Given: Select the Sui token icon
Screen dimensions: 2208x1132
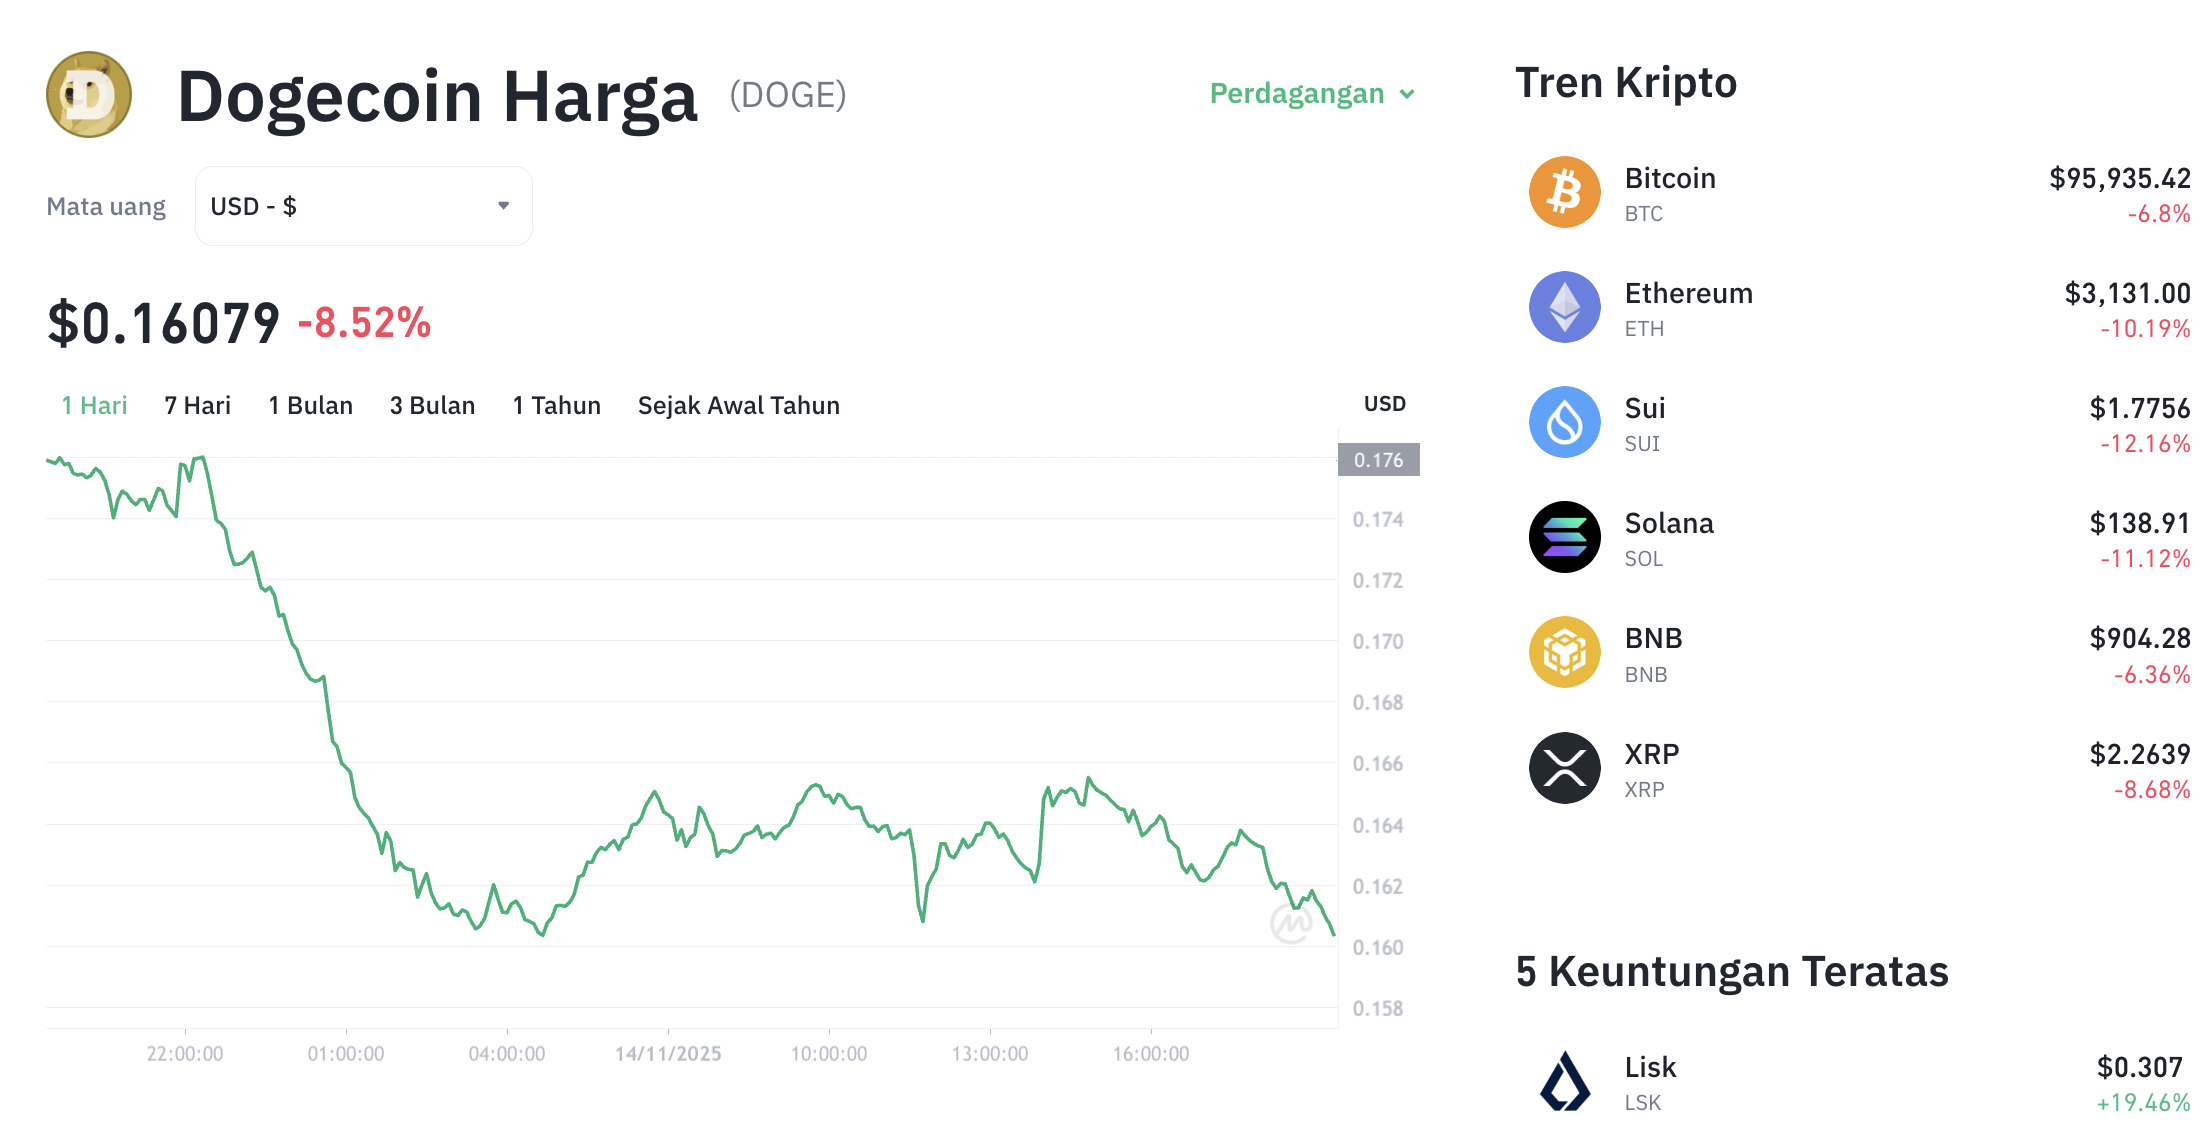Looking at the screenshot, I should click(1564, 422).
